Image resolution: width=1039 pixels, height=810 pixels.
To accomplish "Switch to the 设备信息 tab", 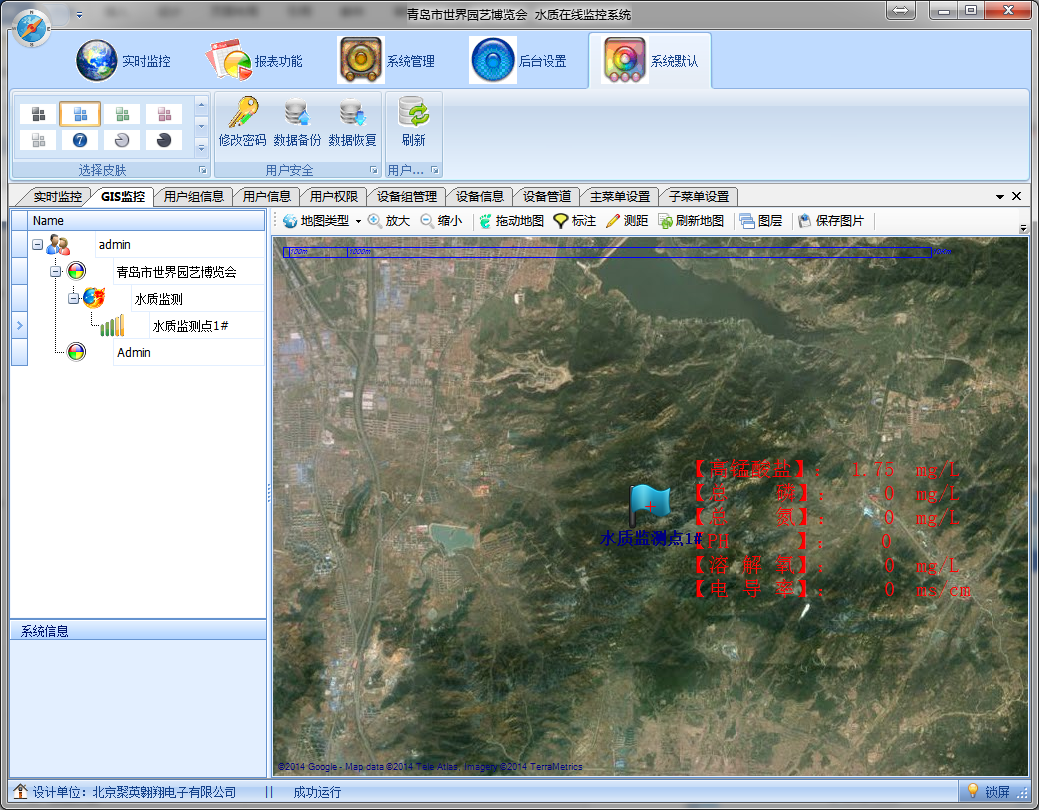I will click(481, 197).
